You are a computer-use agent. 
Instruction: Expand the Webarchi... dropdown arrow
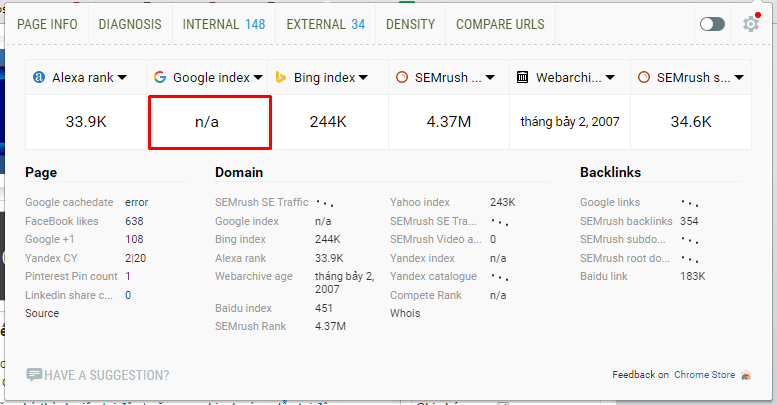(x=610, y=78)
